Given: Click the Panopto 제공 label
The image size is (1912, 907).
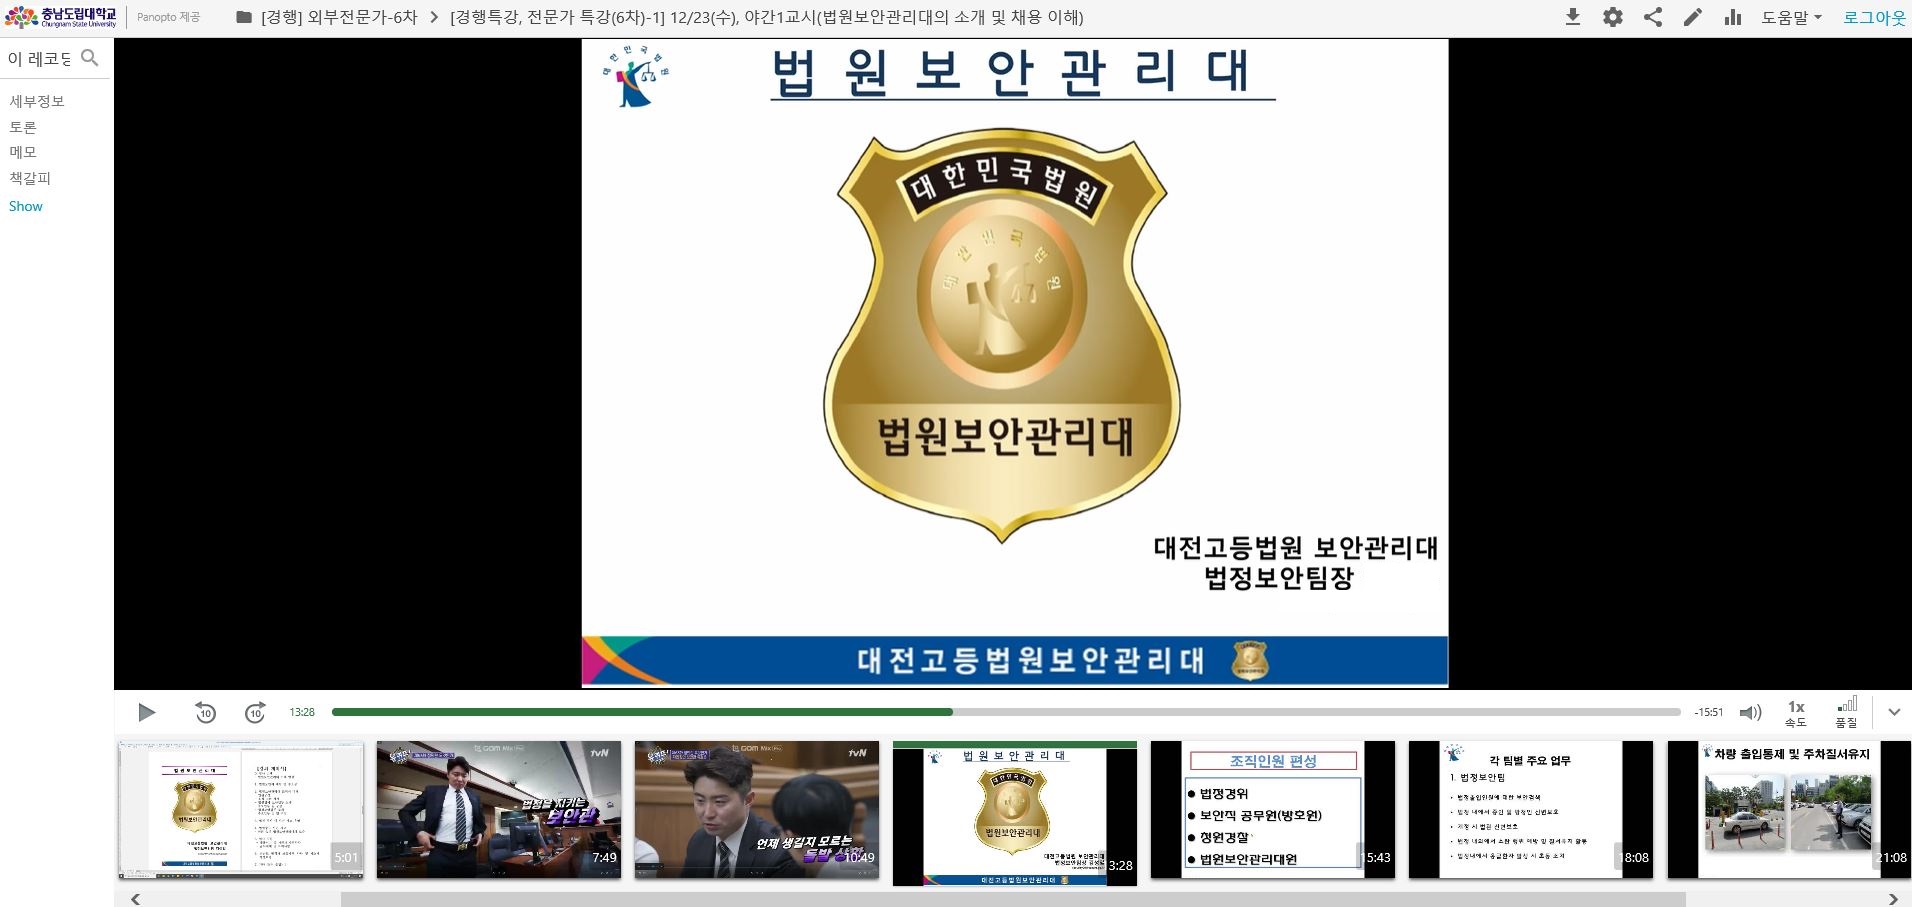Looking at the screenshot, I should (168, 17).
